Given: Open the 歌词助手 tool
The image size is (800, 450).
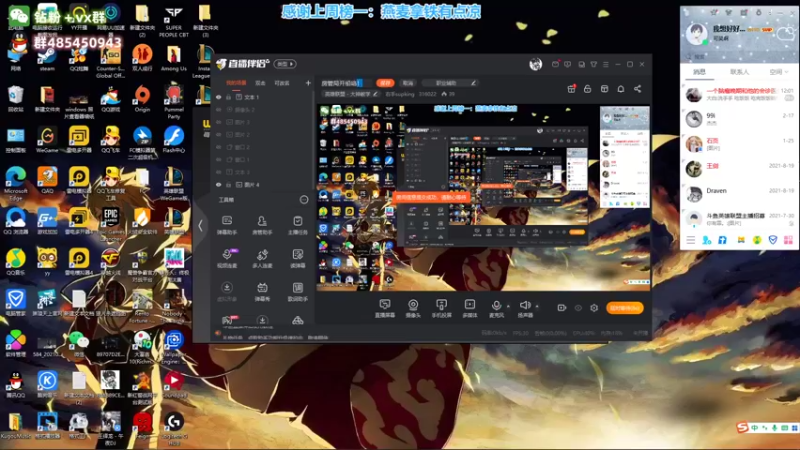Looking at the screenshot, I should [x=297, y=292].
